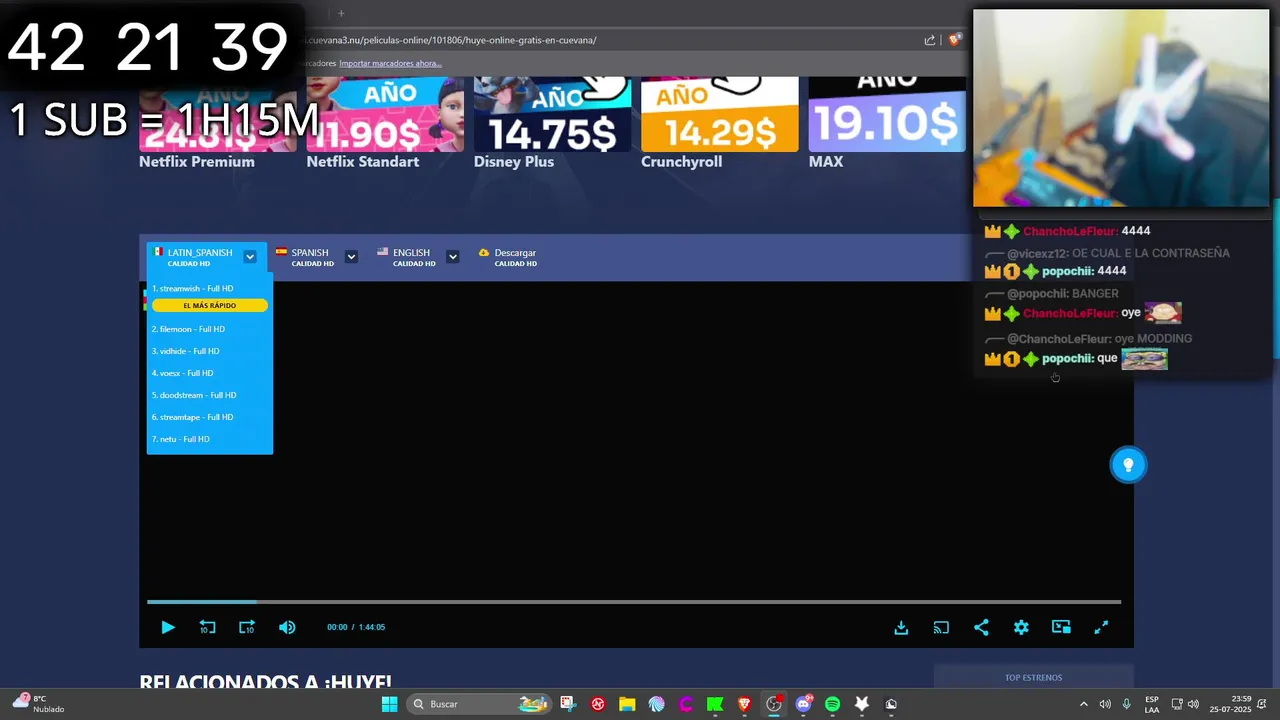
Task: Click the RELACIONADOS A ¡HUYE! heading
Action: tap(266, 683)
